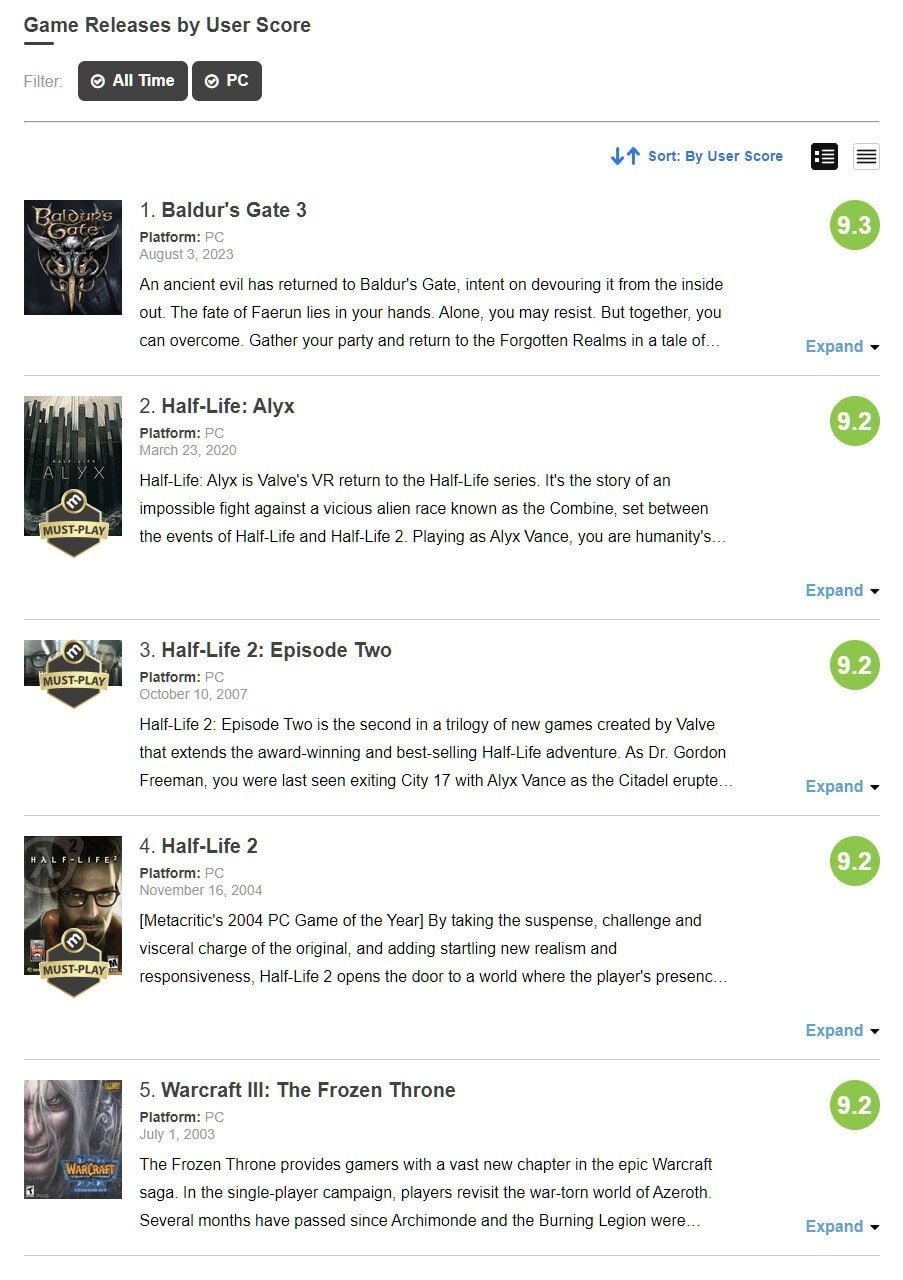Click the Must-Play badge on Episode Two

(73, 675)
